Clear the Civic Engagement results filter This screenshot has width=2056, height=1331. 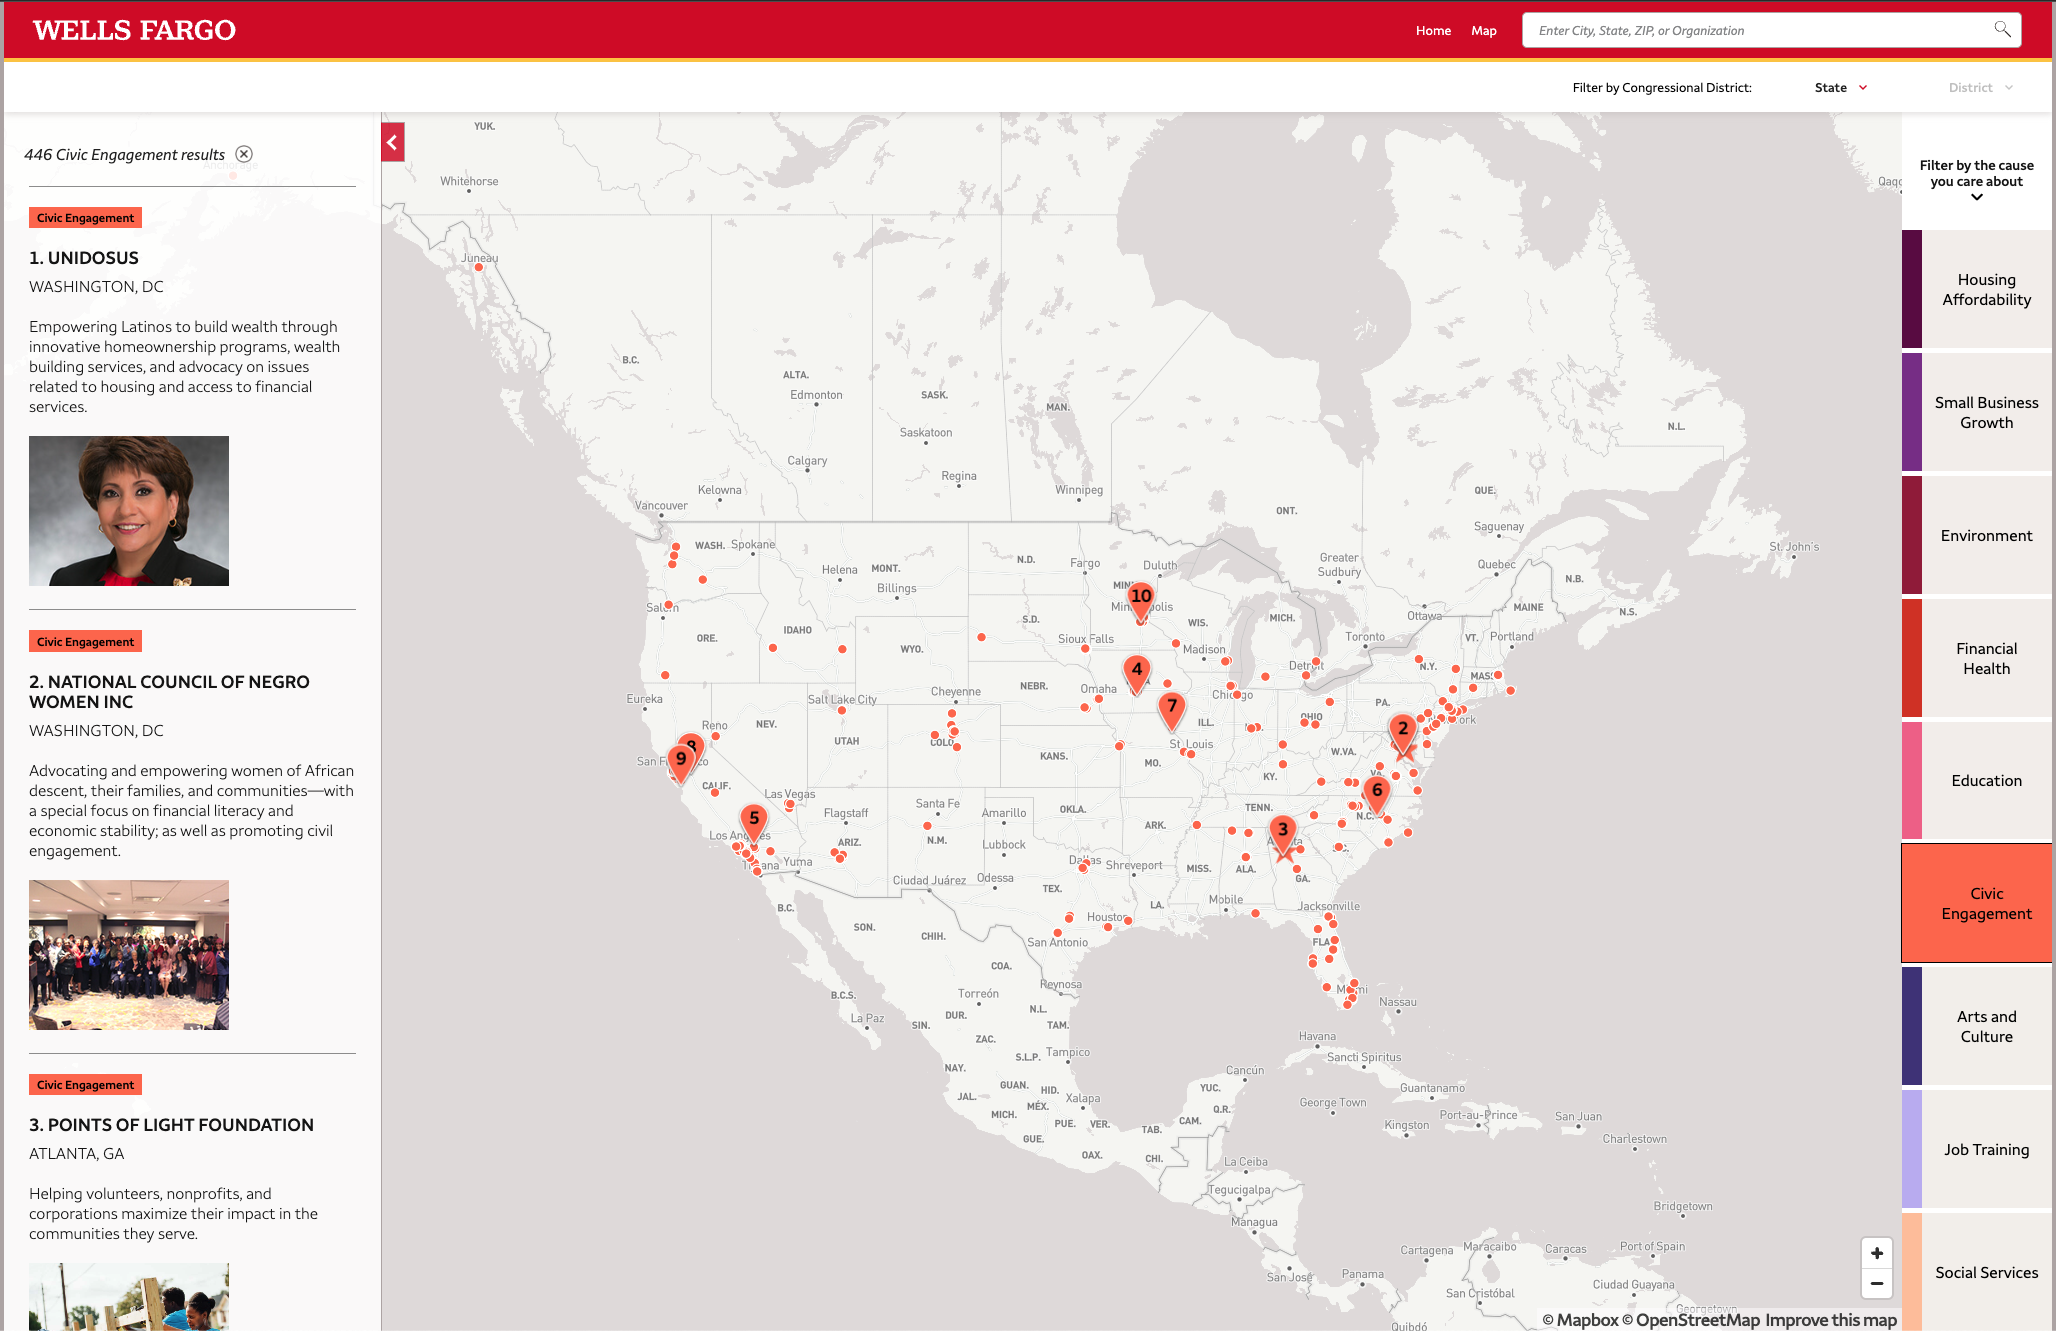(x=244, y=154)
